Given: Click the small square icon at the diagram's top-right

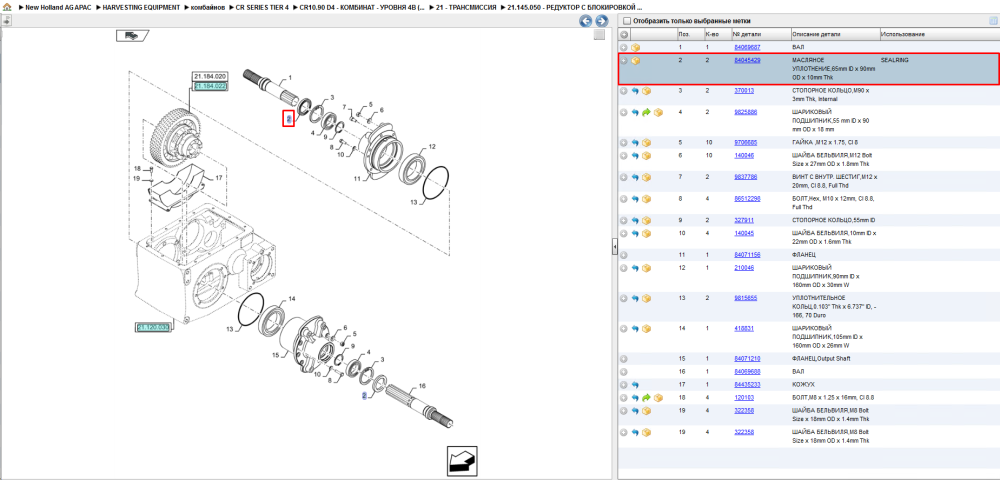Looking at the screenshot, I should point(599,36).
